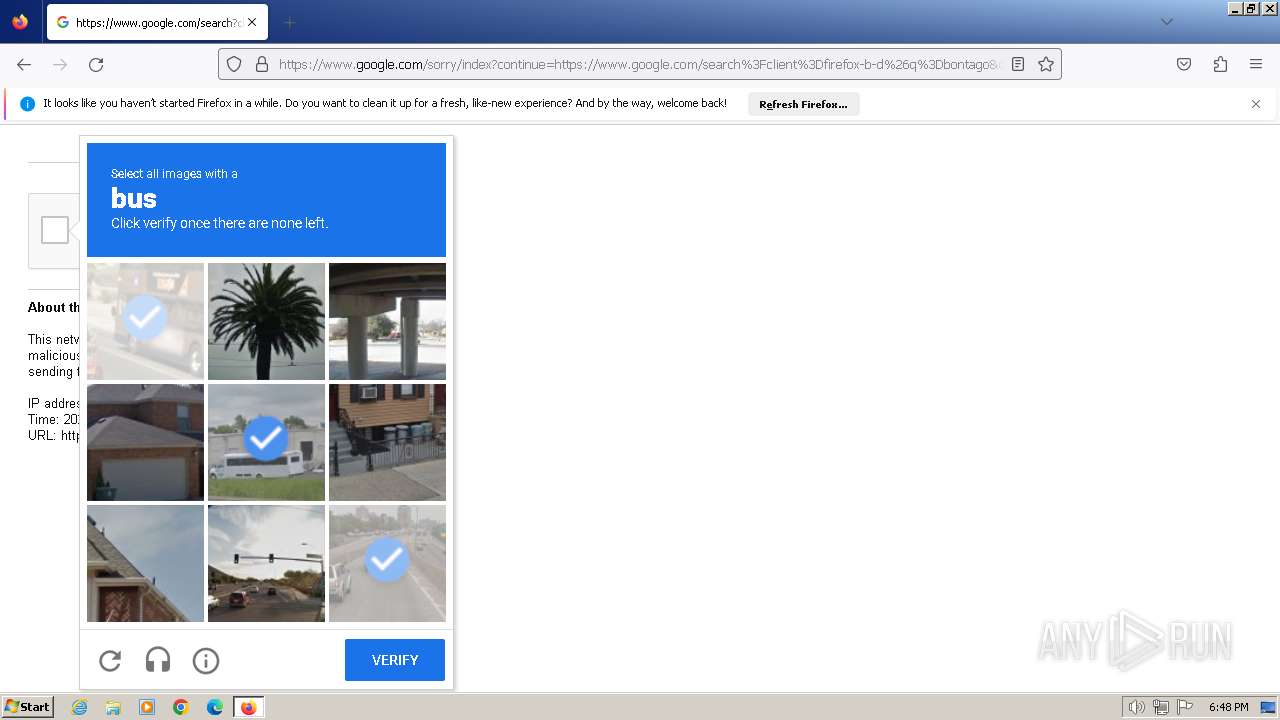Select the porch with trash bins tile
1280x720 pixels.
[387, 442]
